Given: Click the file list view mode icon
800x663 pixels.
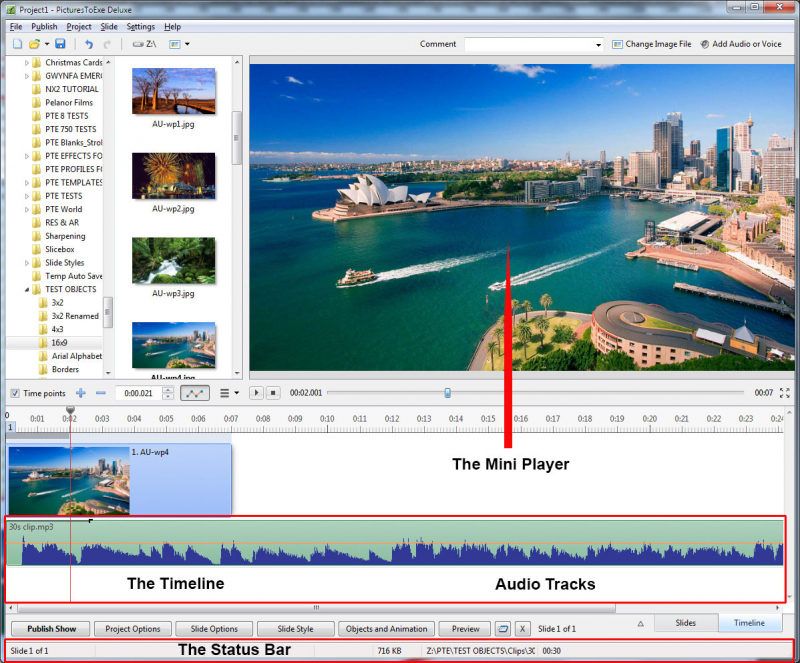Looking at the screenshot, I should [174, 44].
